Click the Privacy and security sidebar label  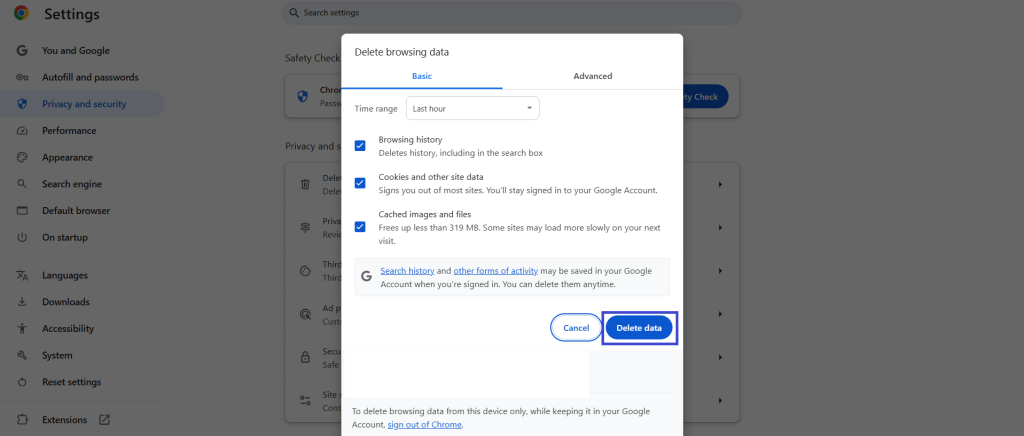tap(84, 104)
